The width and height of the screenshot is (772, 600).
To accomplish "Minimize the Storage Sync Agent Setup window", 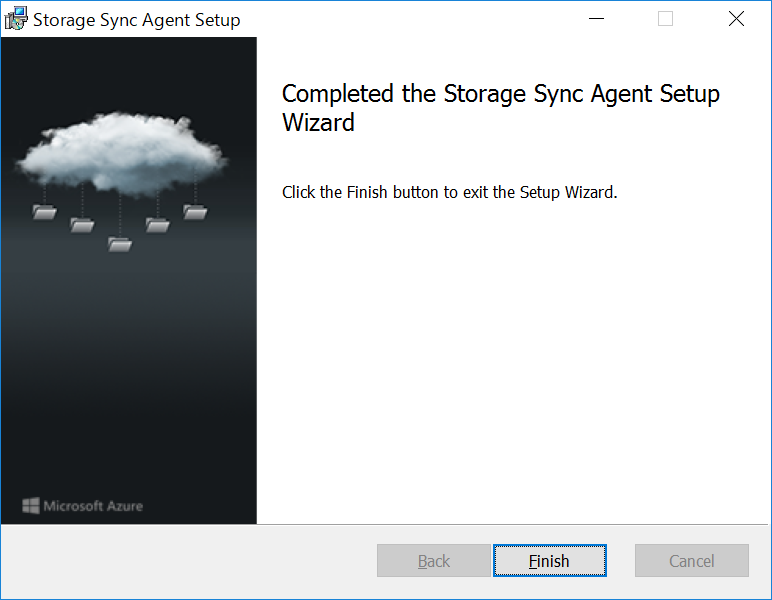I will [597, 19].
